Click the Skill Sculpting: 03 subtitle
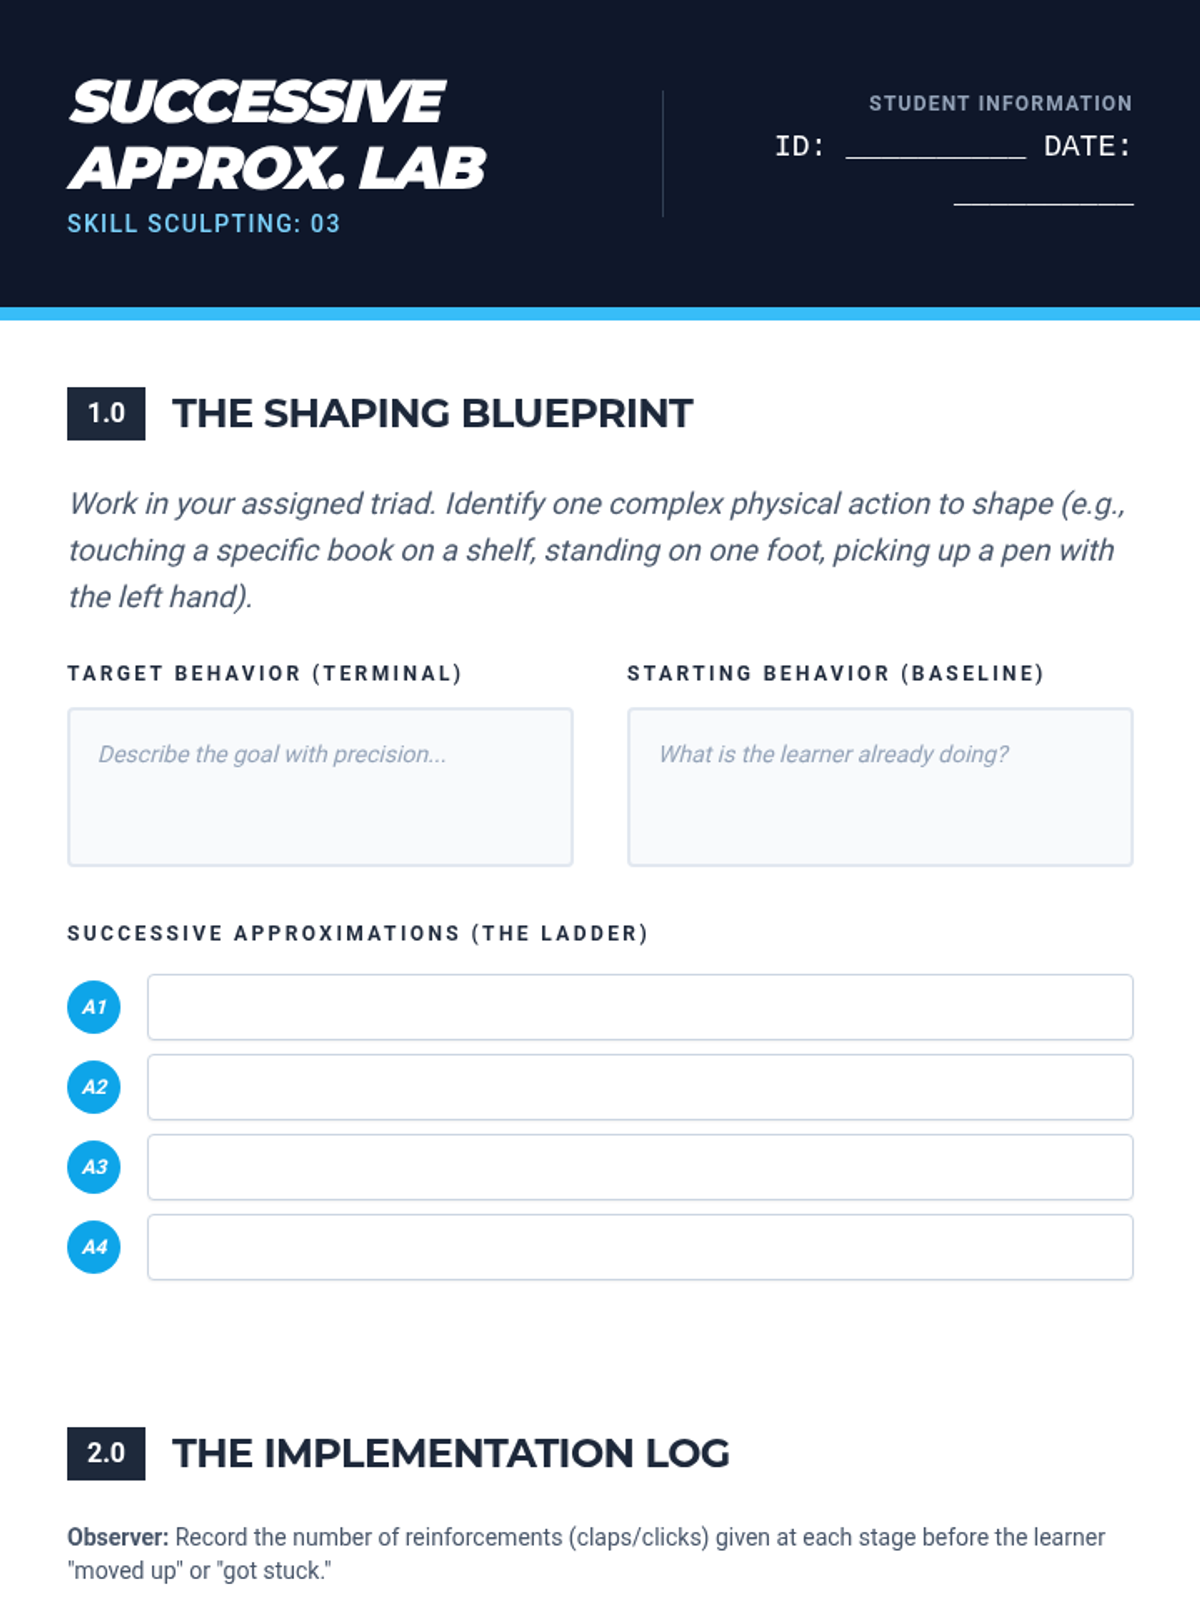 [204, 223]
